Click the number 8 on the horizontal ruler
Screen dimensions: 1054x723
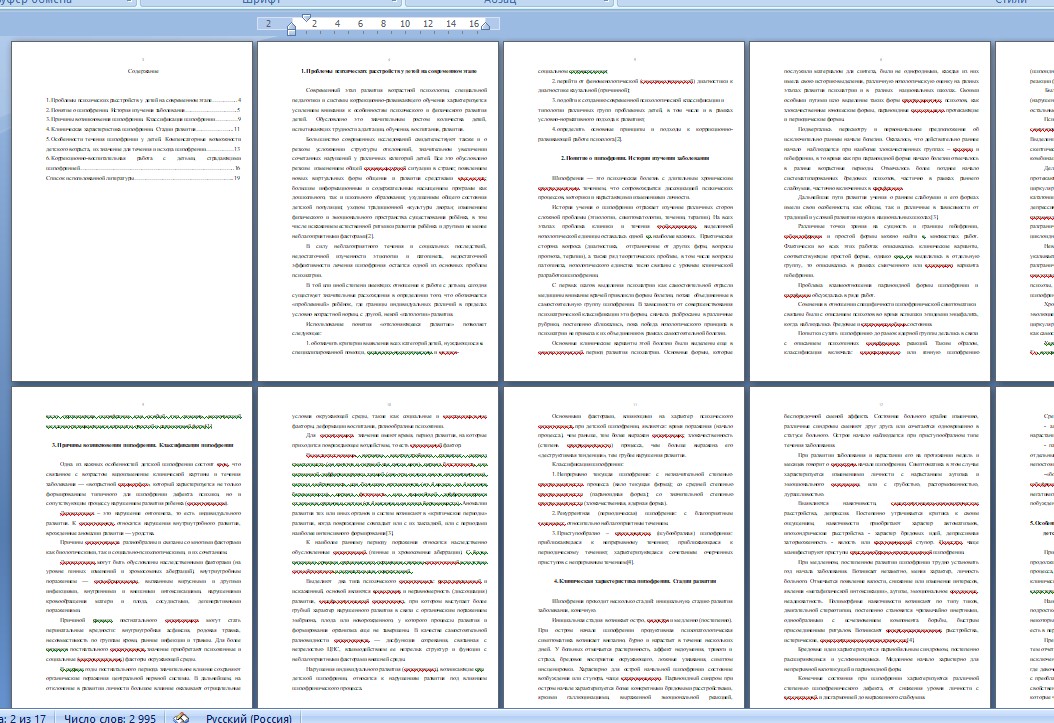pos(383,22)
